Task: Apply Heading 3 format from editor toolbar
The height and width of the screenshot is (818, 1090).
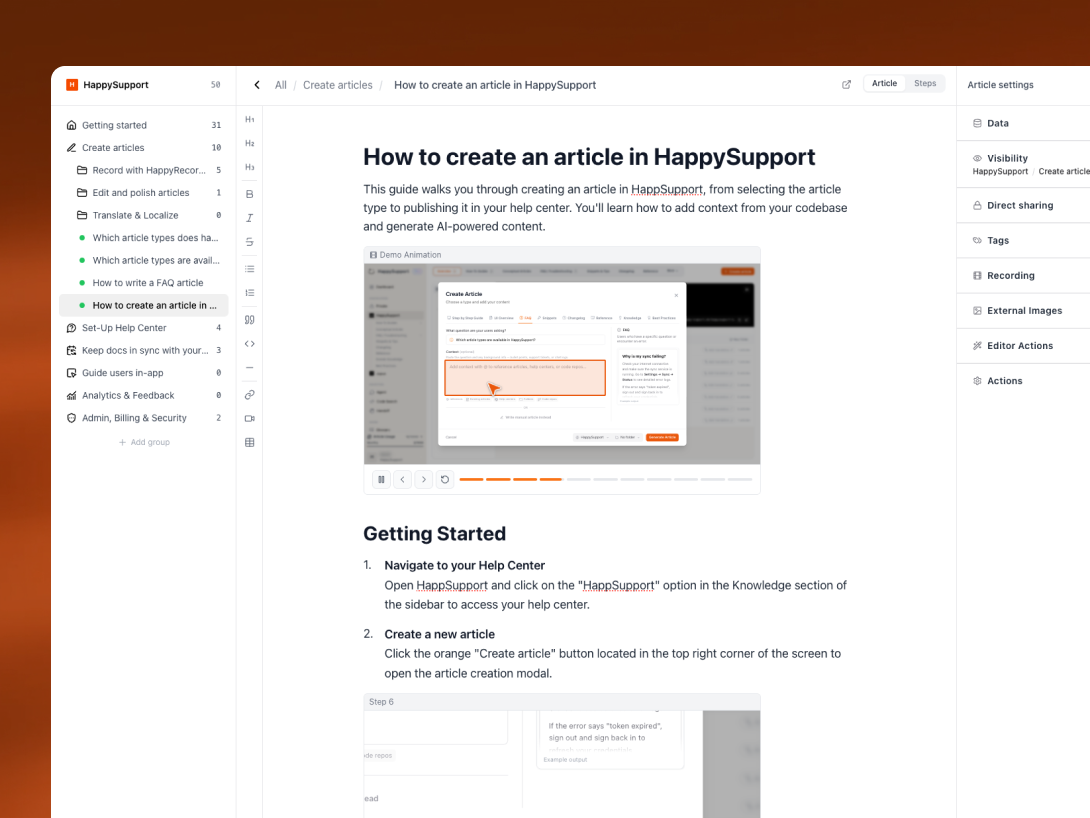Action: click(250, 167)
